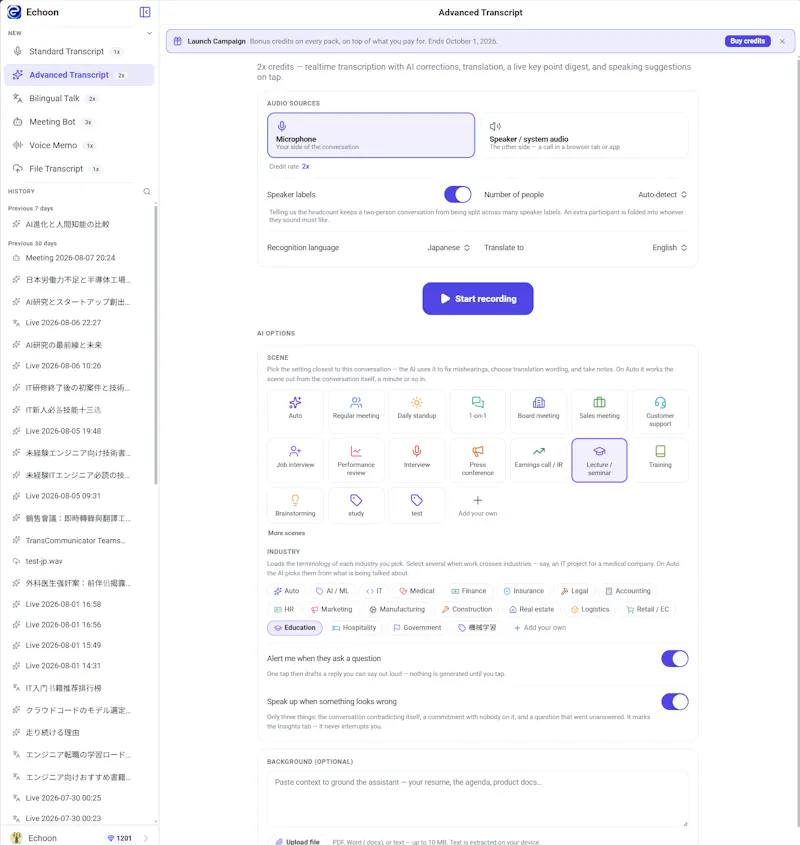Screen dimensions: 800x845
Task: Open Echoon account menu chevron
Action: (146, 838)
